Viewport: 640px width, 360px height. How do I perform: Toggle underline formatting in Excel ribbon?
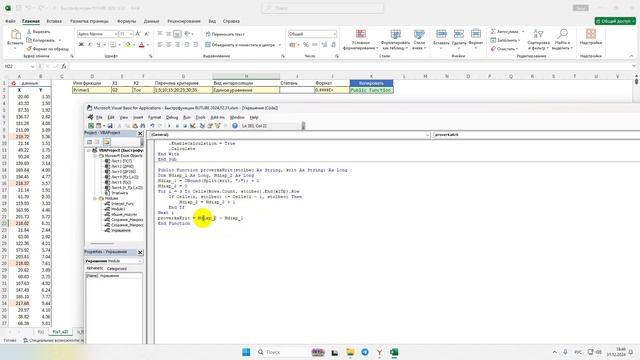pyautogui.click(x=98, y=44)
